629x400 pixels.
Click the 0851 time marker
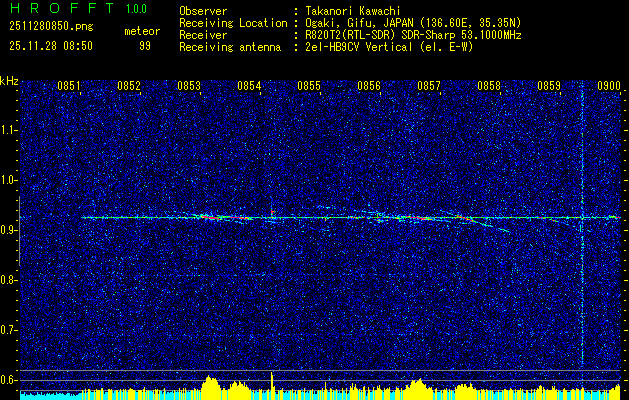pyautogui.click(x=69, y=86)
